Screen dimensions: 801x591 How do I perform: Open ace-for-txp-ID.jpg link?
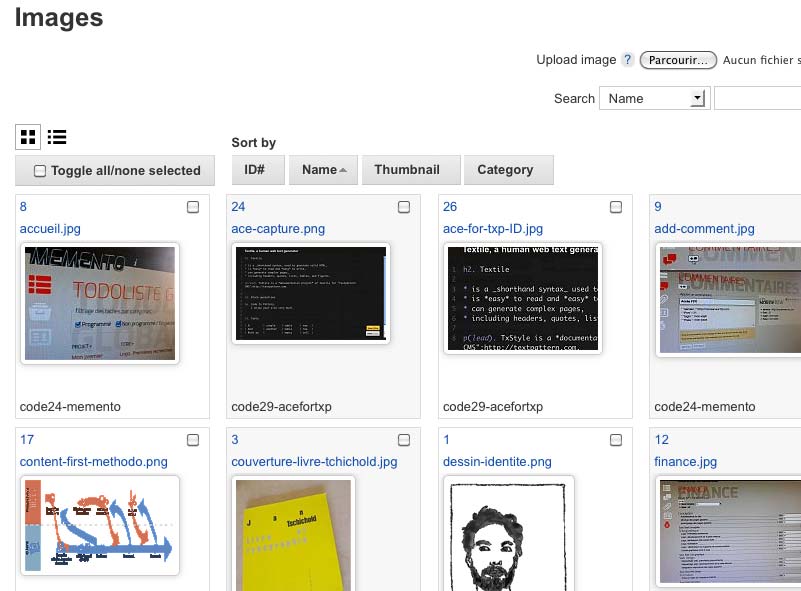tap(493, 229)
